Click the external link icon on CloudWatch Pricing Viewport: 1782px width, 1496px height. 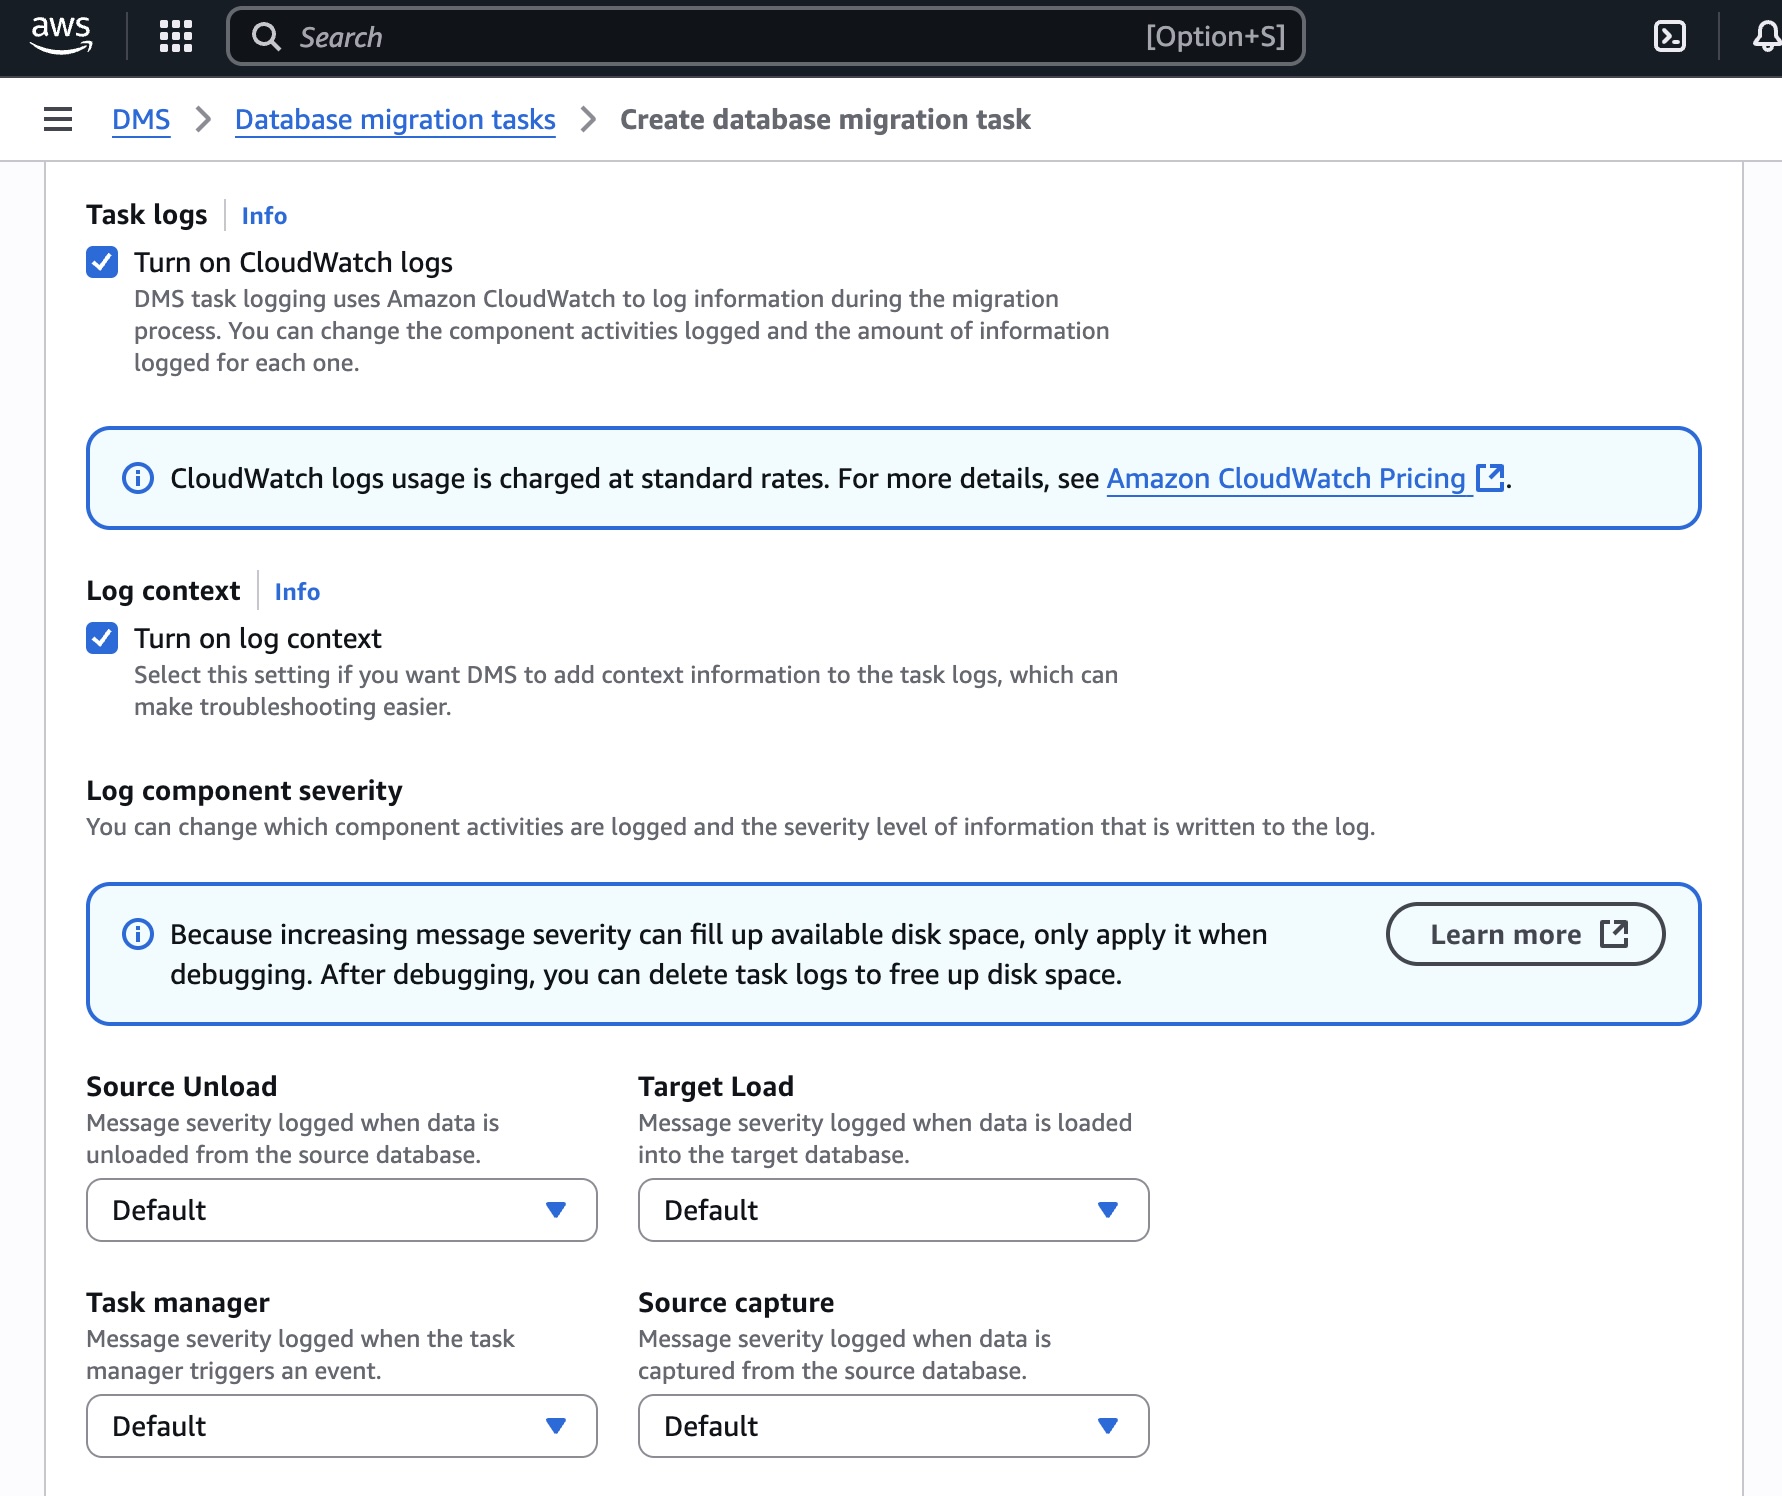tap(1490, 478)
